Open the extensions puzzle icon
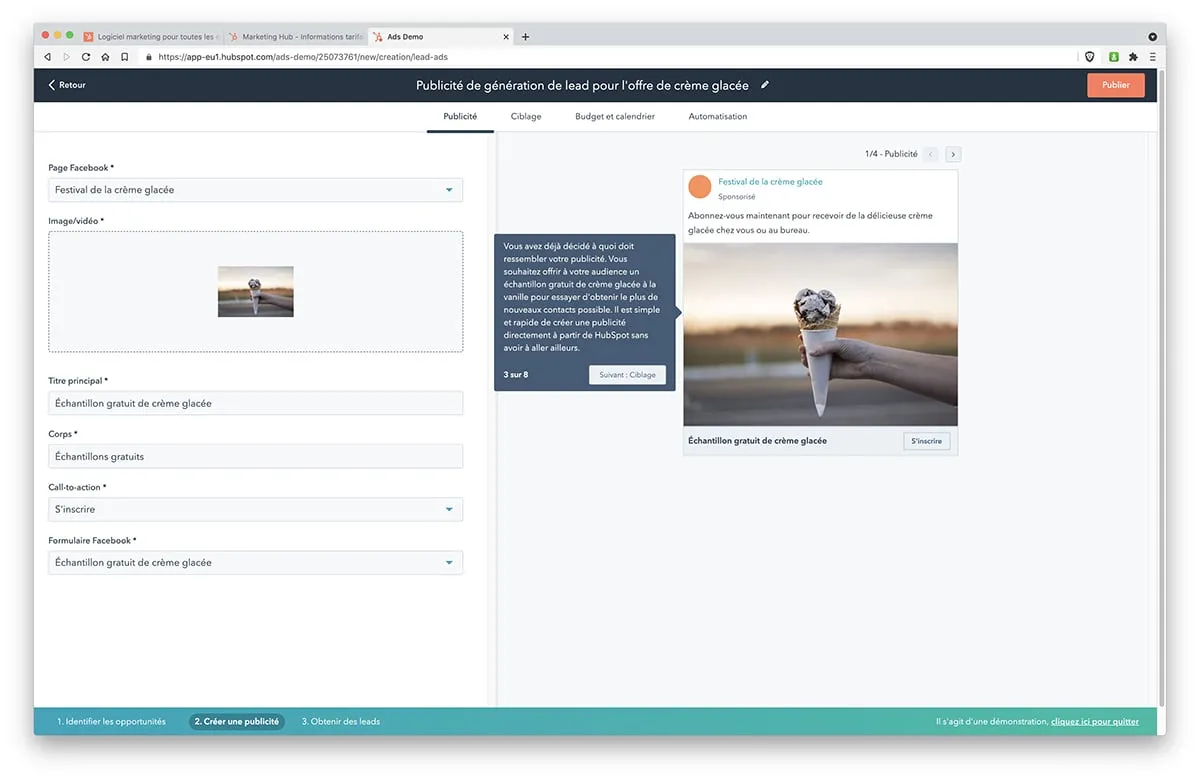The image size is (1200, 780). [x=1134, y=57]
